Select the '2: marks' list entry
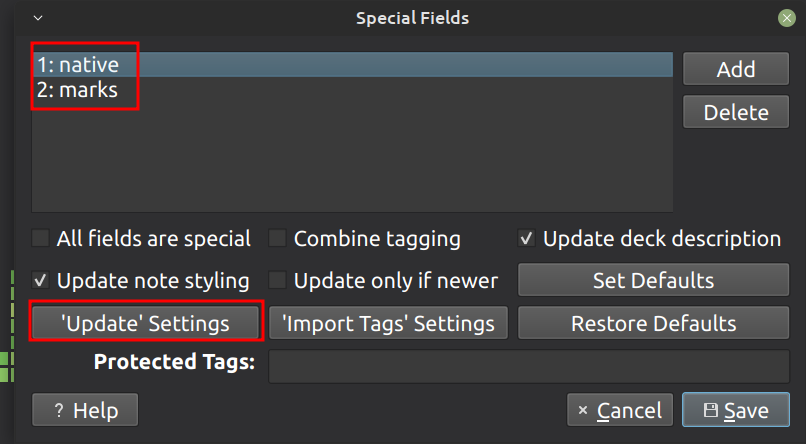The image size is (806, 444). (77, 90)
